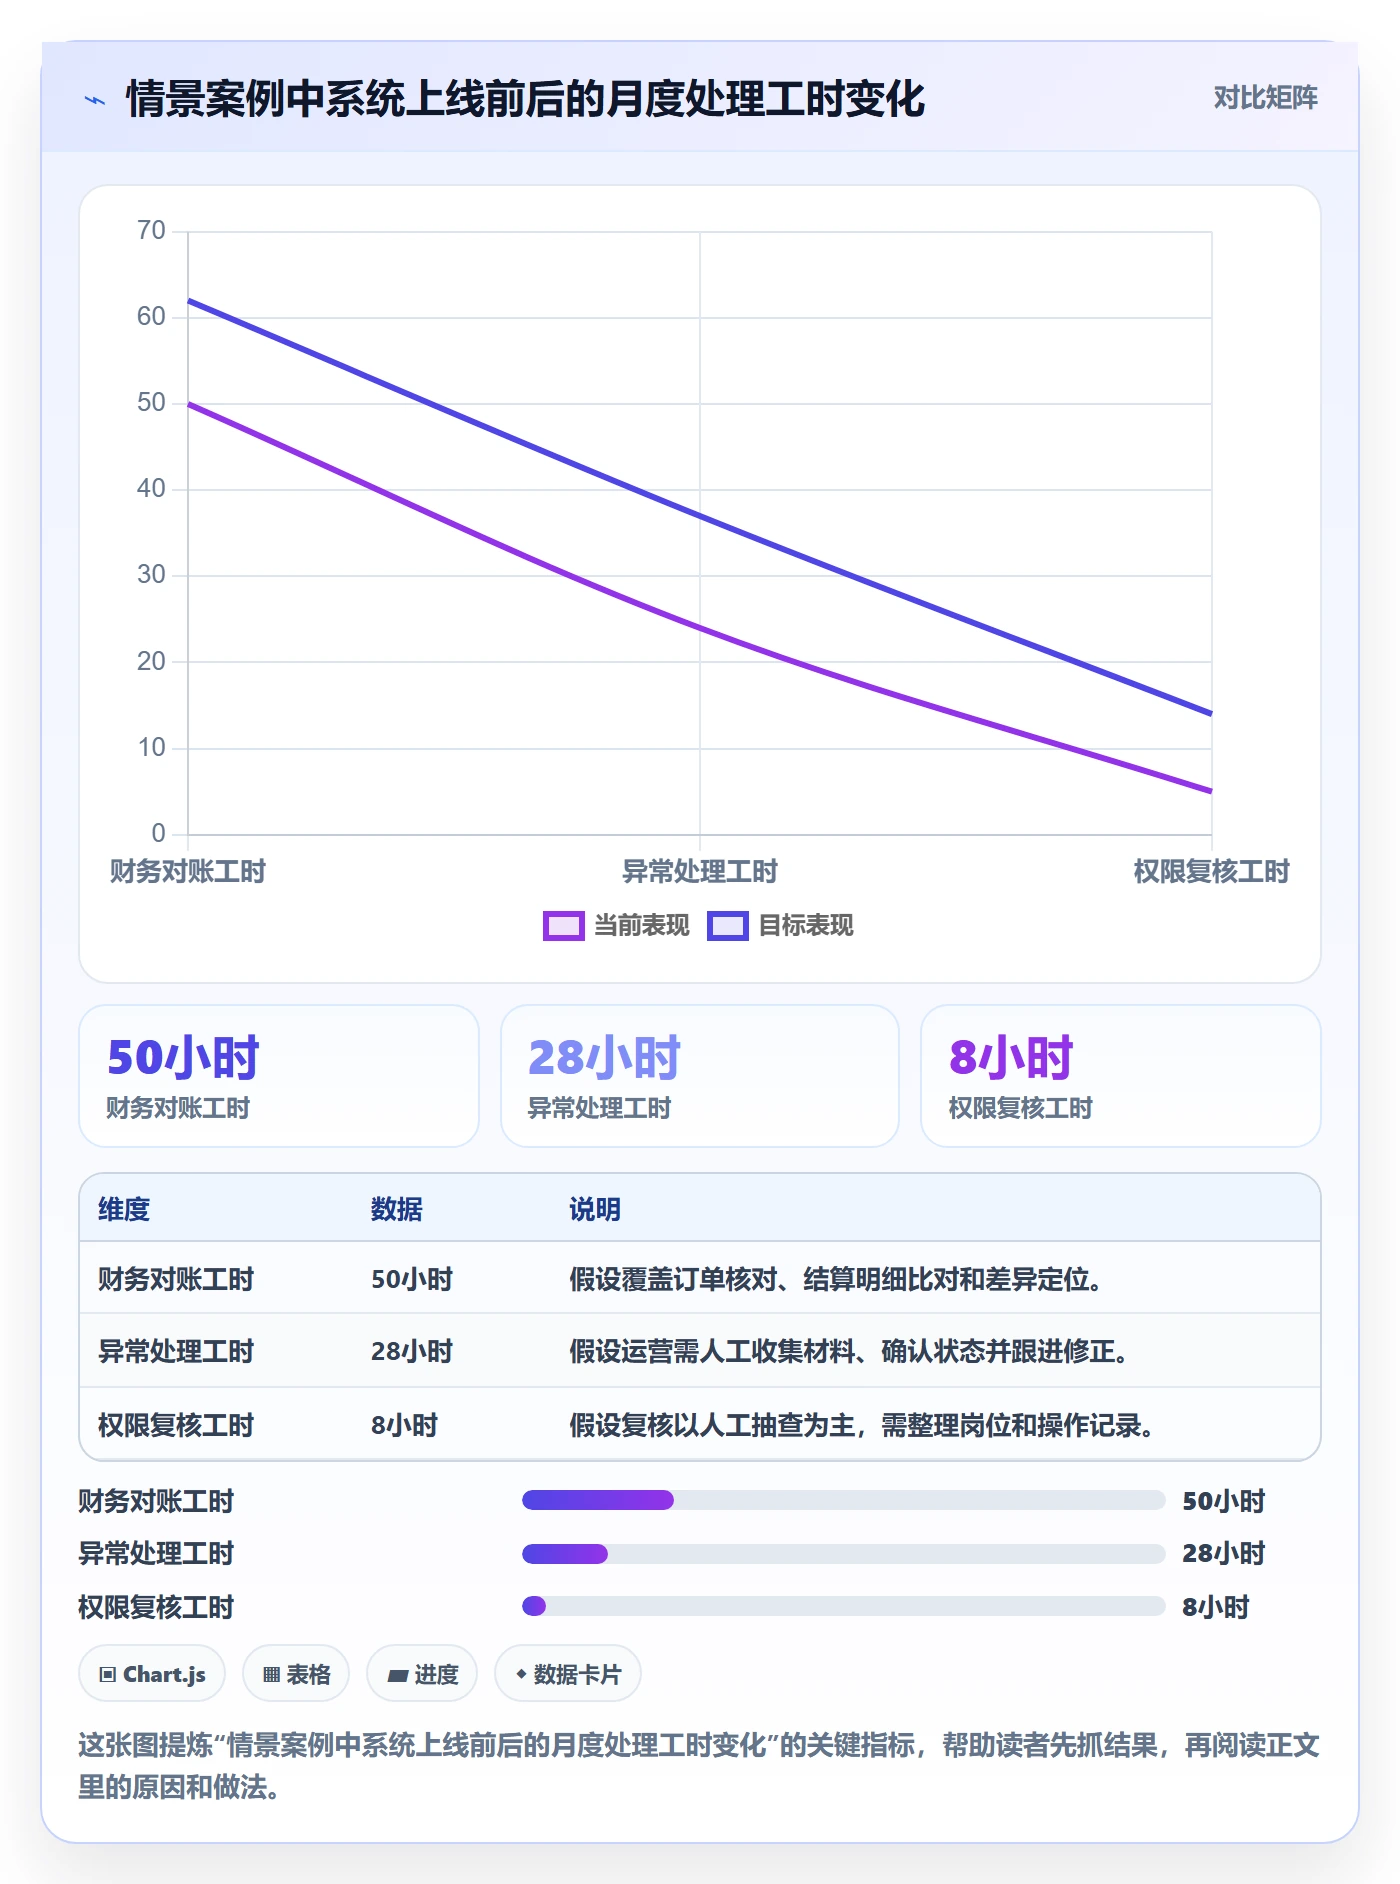The width and height of the screenshot is (1400, 1884).
Task: Click the 异常处理工时 progress bar
Action: click(843, 1554)
